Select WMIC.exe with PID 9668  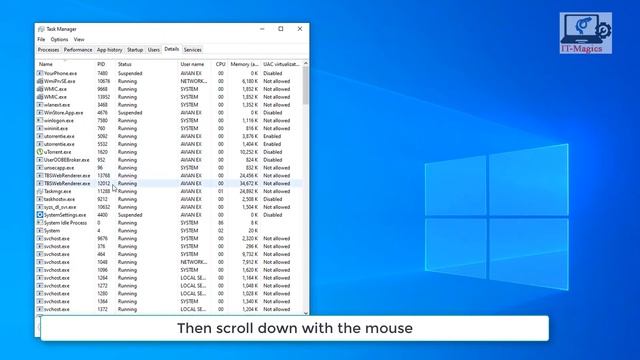click(x=55, y=89)
